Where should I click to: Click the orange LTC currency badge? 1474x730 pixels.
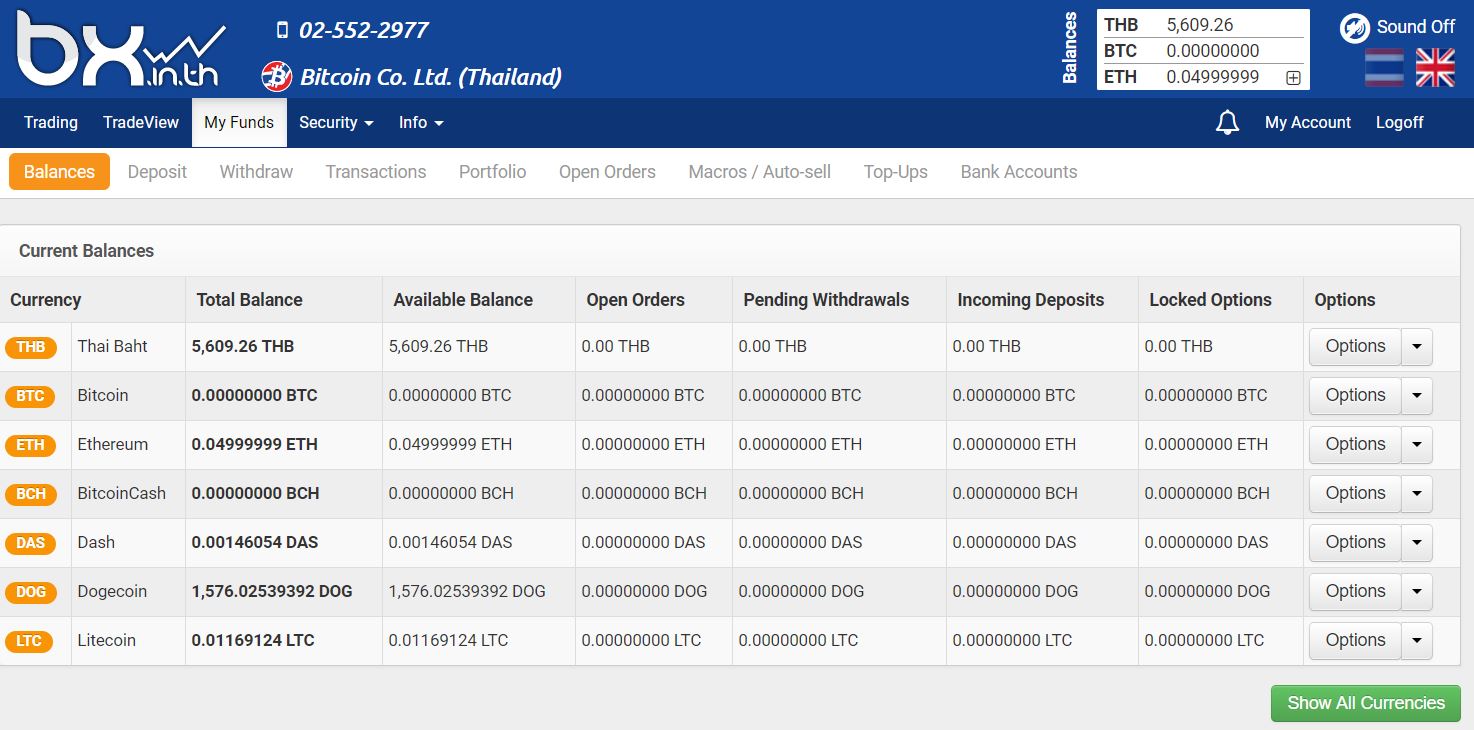29,641
